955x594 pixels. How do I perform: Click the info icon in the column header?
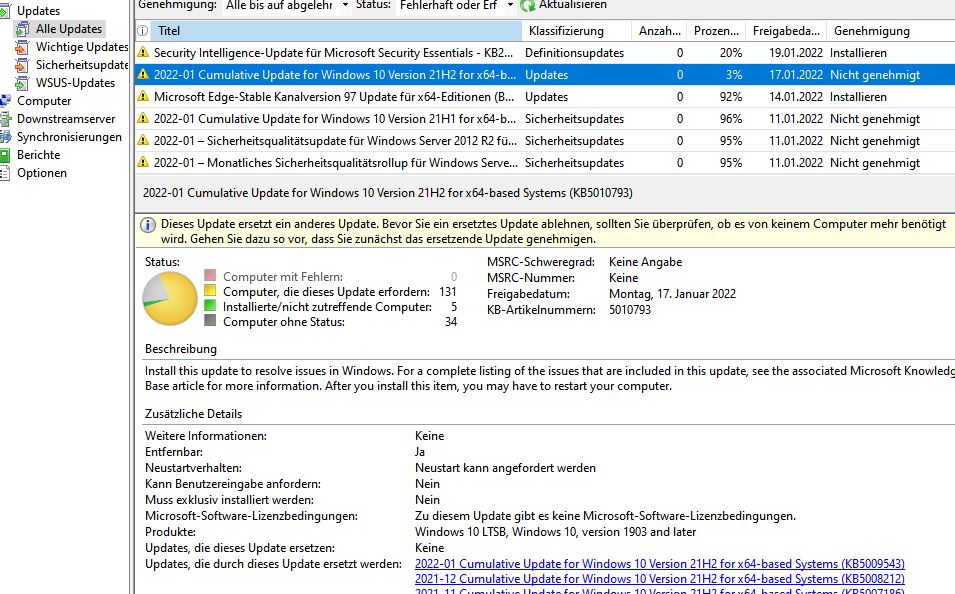143,30
